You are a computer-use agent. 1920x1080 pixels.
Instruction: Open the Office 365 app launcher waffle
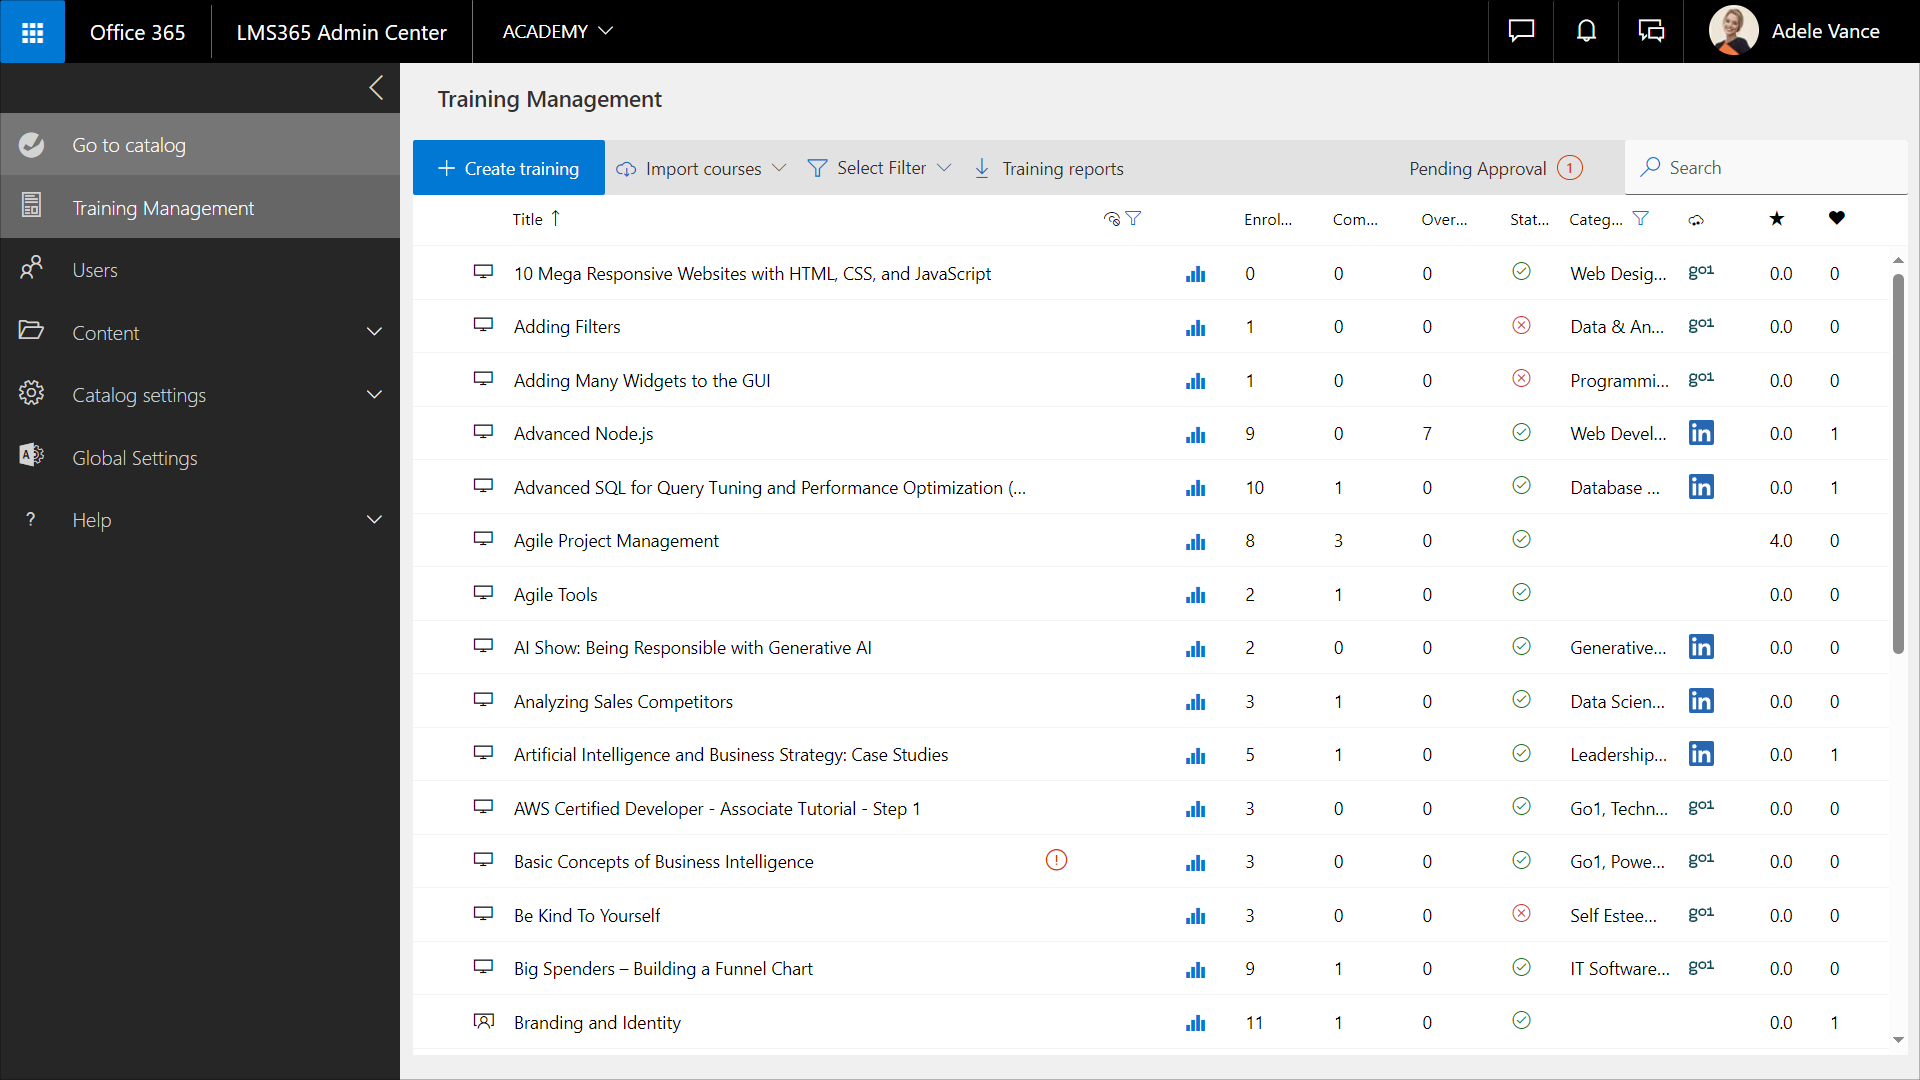pyautogui.click(x=32, y=32)
